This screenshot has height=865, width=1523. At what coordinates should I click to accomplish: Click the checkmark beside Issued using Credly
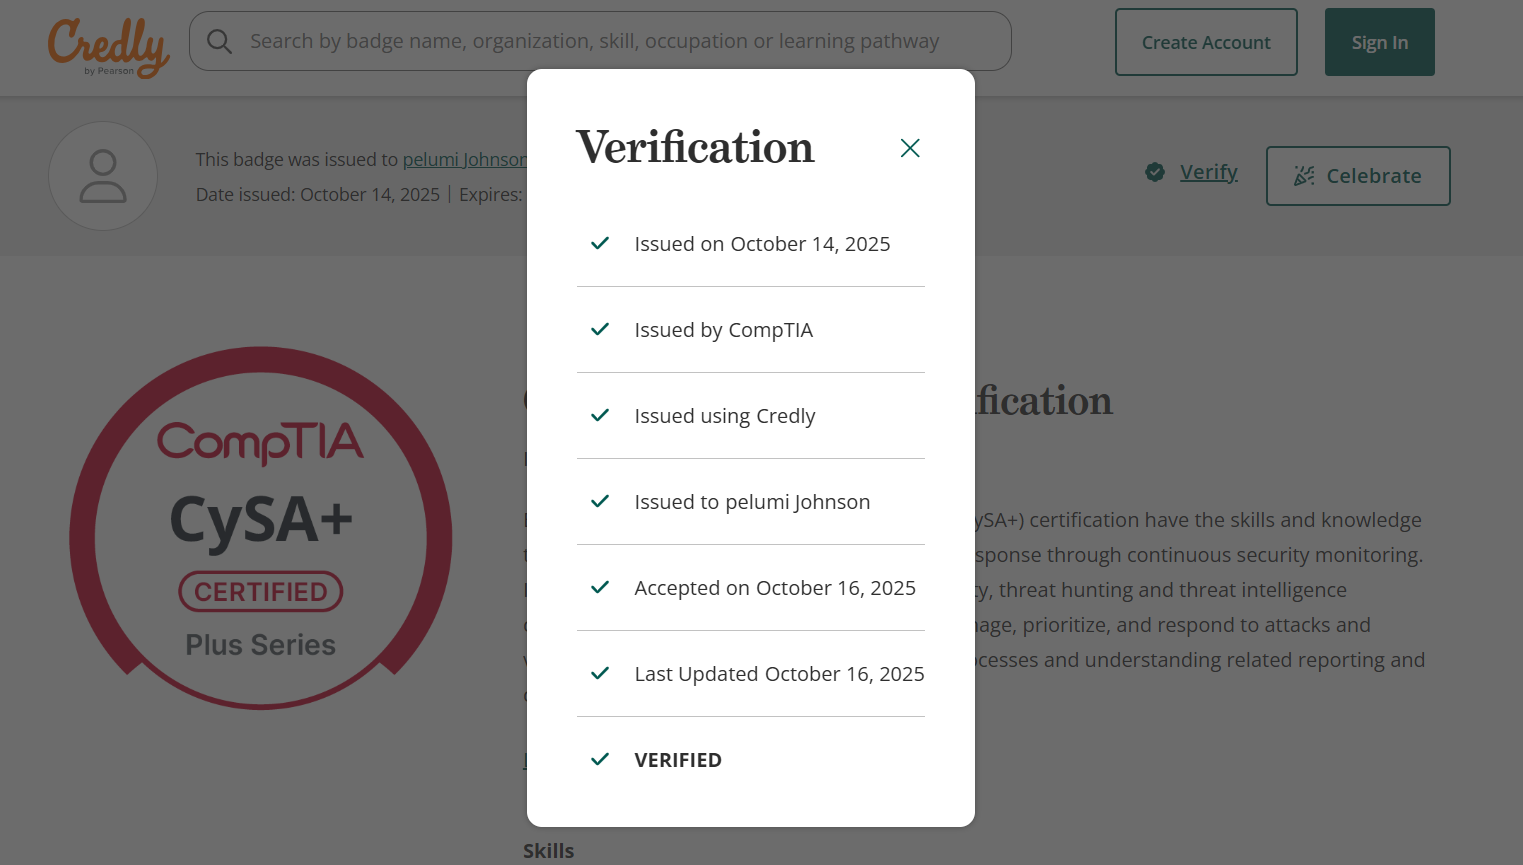(599, 415)
